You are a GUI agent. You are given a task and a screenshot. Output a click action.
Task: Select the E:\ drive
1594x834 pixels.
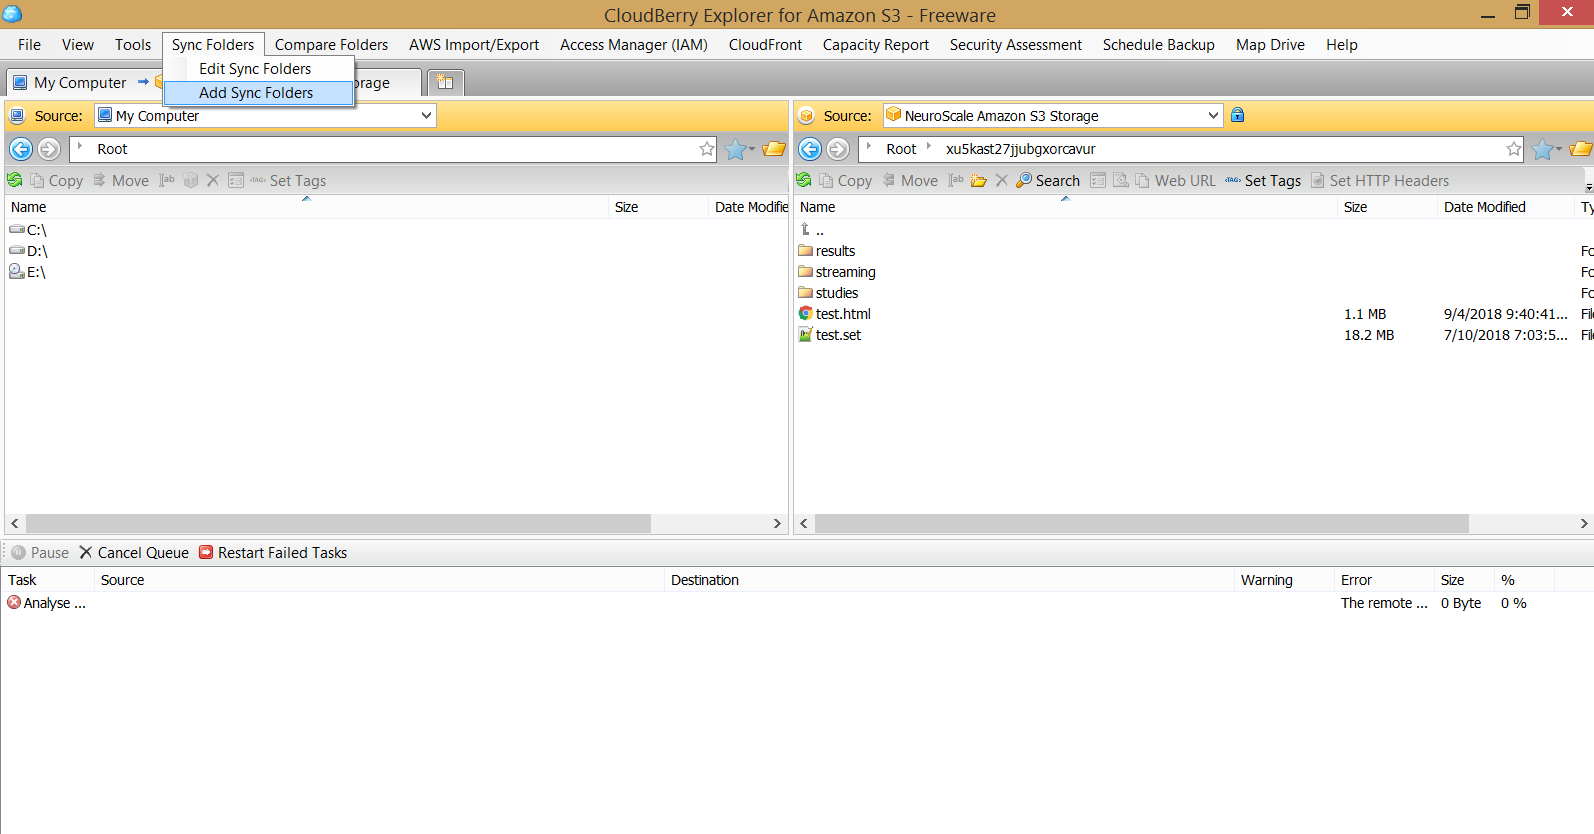[28, 272]
